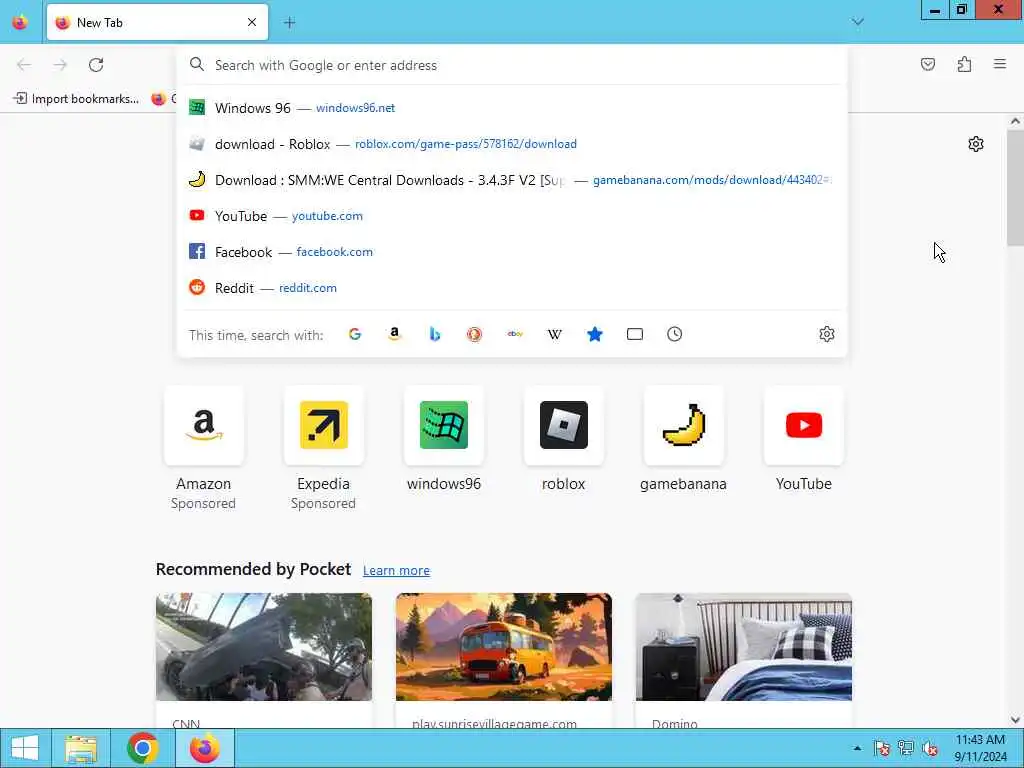This screenshot has height=768, width=1024.
Task: Close the New Tab tab
Action: click(x=252, y=22)
